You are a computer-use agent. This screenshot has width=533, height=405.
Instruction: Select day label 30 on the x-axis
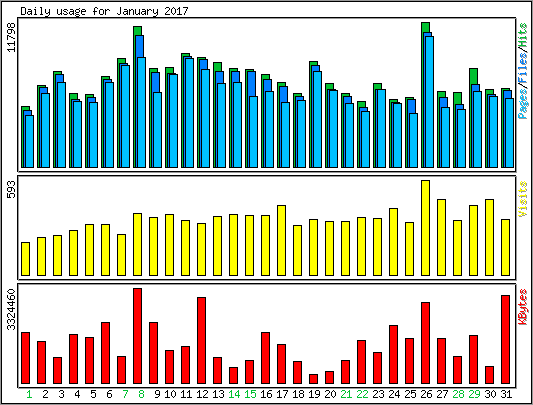490,394
